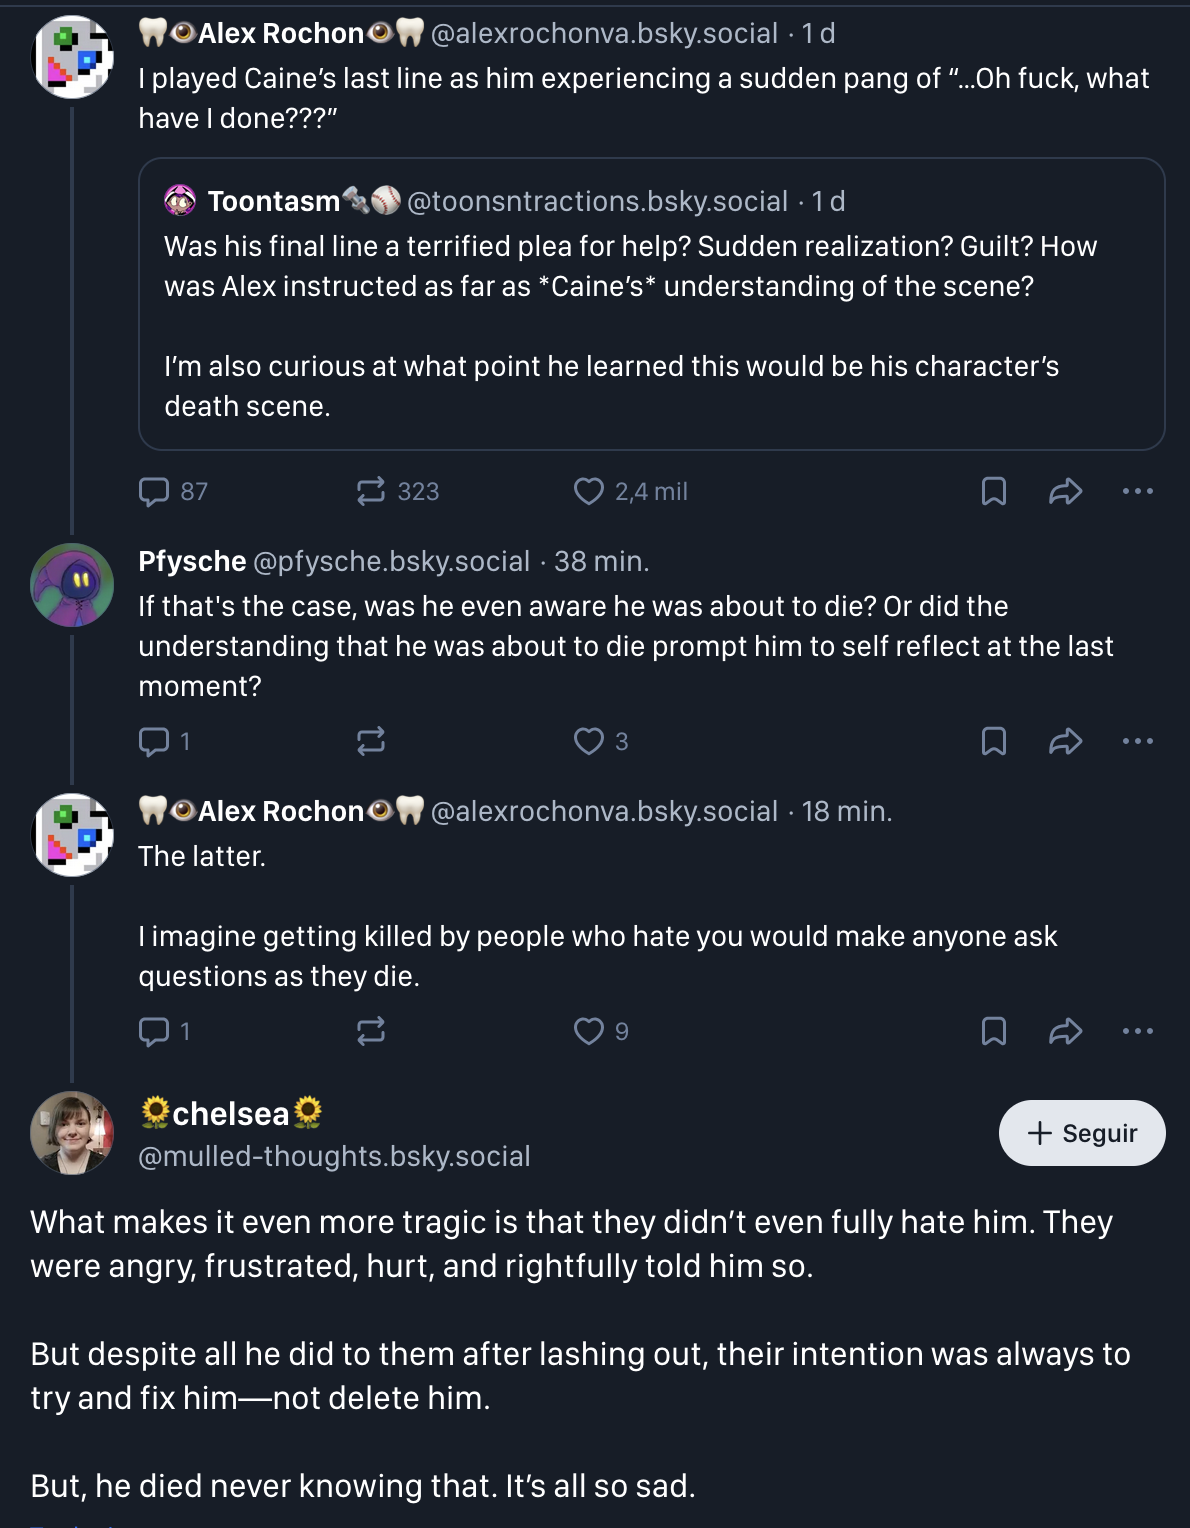Click the Seguir follow button for chelsea
Screen dimensions: 1190x1528
[1082, 1133]
